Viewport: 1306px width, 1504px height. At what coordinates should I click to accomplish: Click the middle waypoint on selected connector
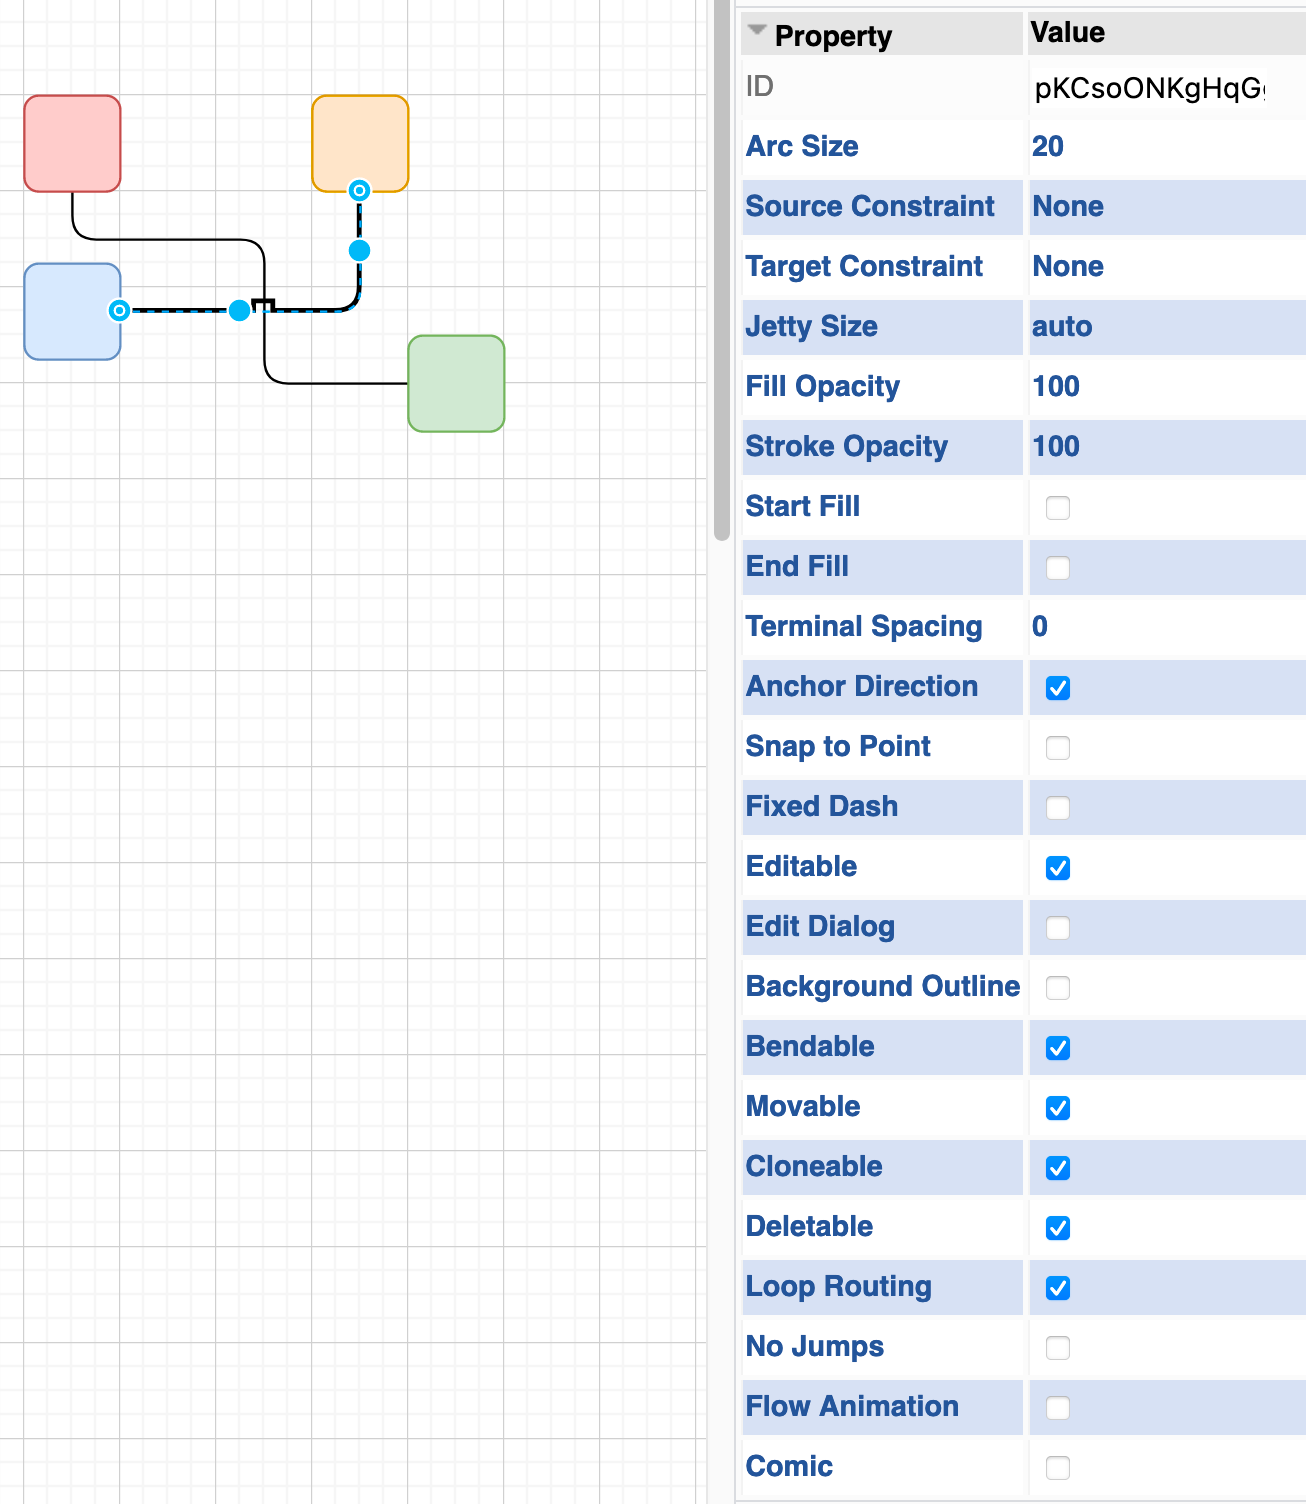pyautogui.click(x=240, y=311)
